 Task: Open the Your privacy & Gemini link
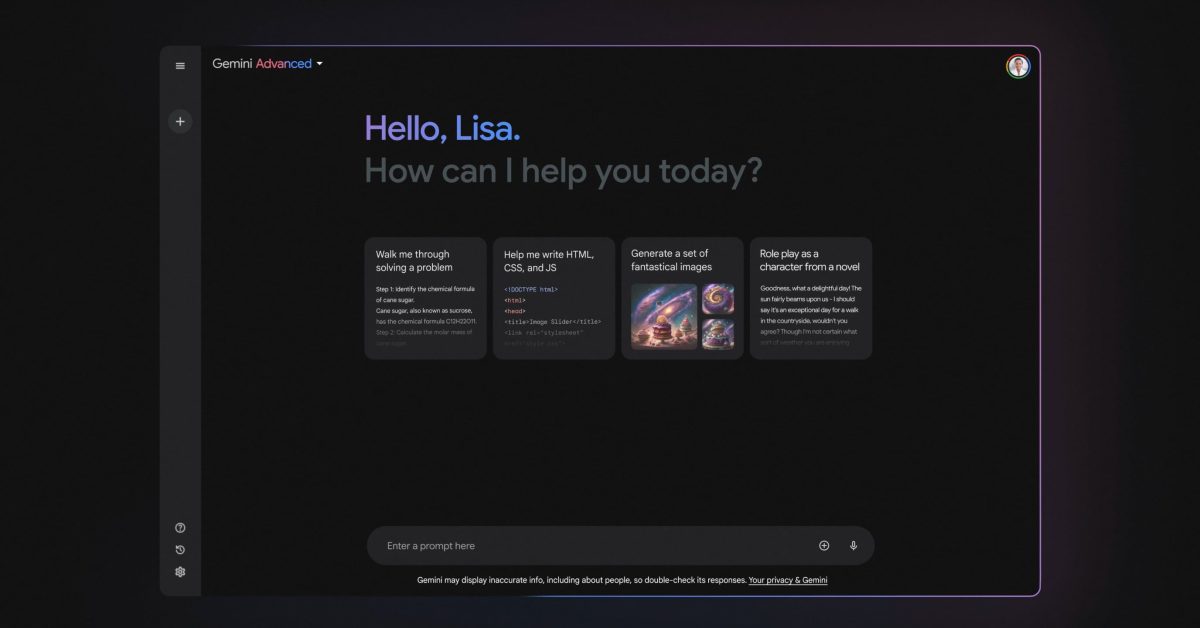pyautogui.click(x=788, y=579)
